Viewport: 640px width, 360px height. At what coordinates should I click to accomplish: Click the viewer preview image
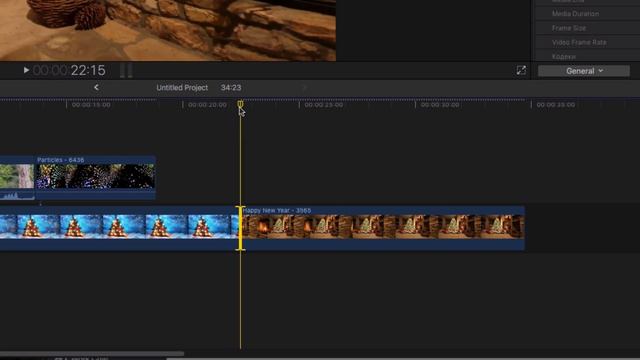click(x=168, y=30)
